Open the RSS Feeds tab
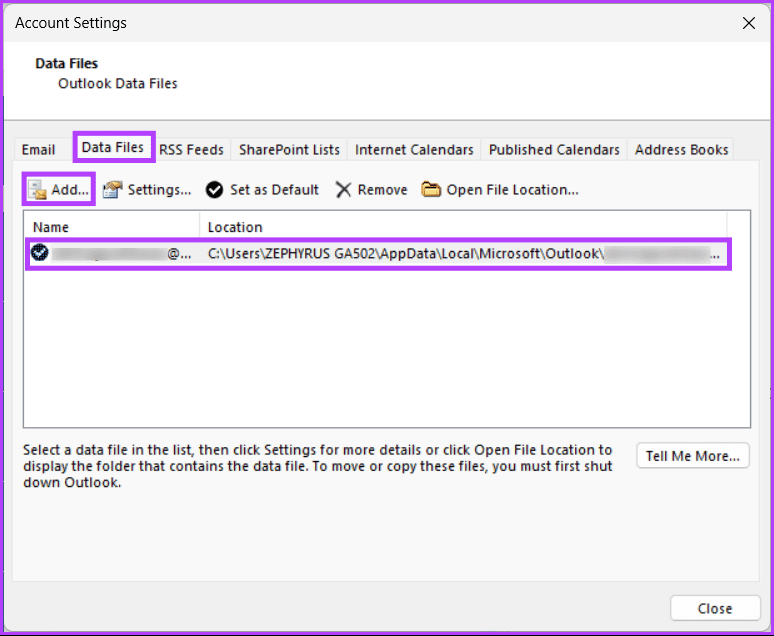 click(x=192, y=150)
